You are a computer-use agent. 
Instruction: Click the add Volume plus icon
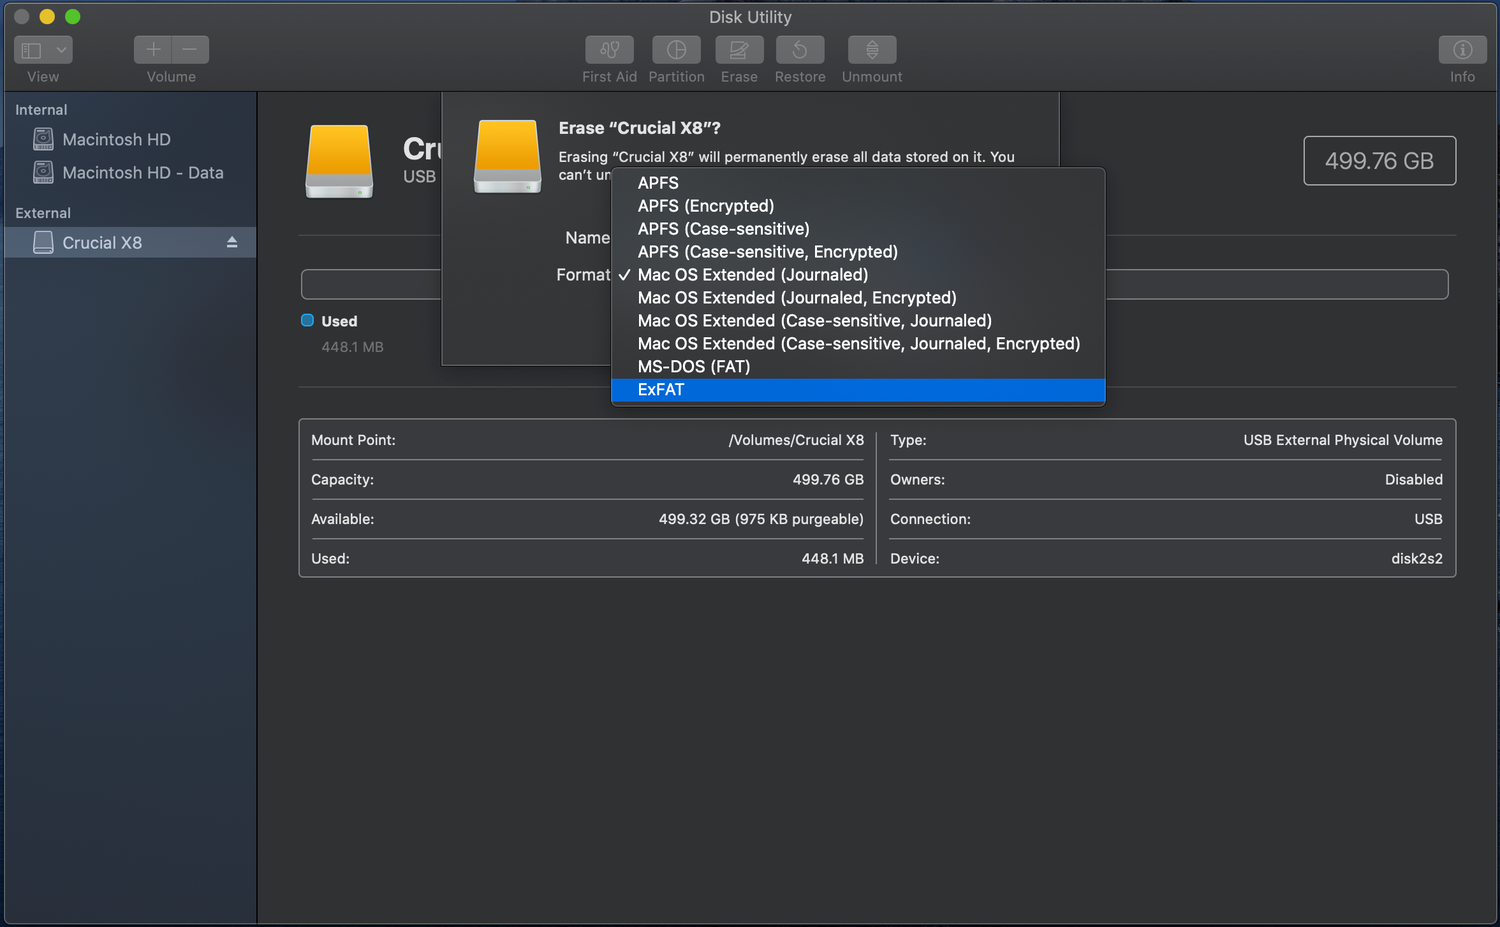152,48
